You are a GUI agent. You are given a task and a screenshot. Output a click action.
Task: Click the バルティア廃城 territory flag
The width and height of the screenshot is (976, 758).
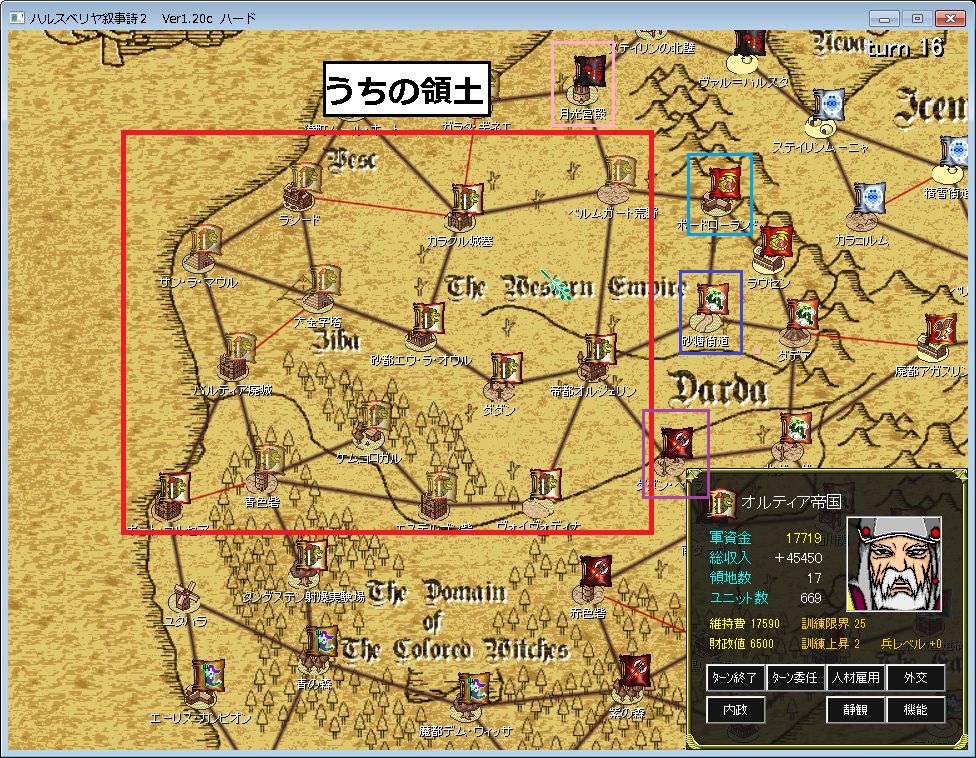click(240, 350)
